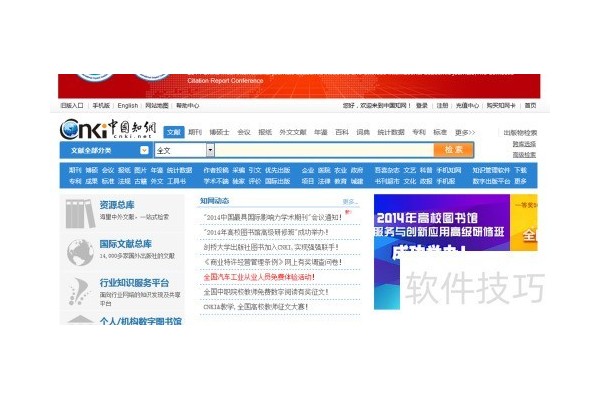Select the 文献 search tab
Viewport: 600px width, 400px height.
174,132
